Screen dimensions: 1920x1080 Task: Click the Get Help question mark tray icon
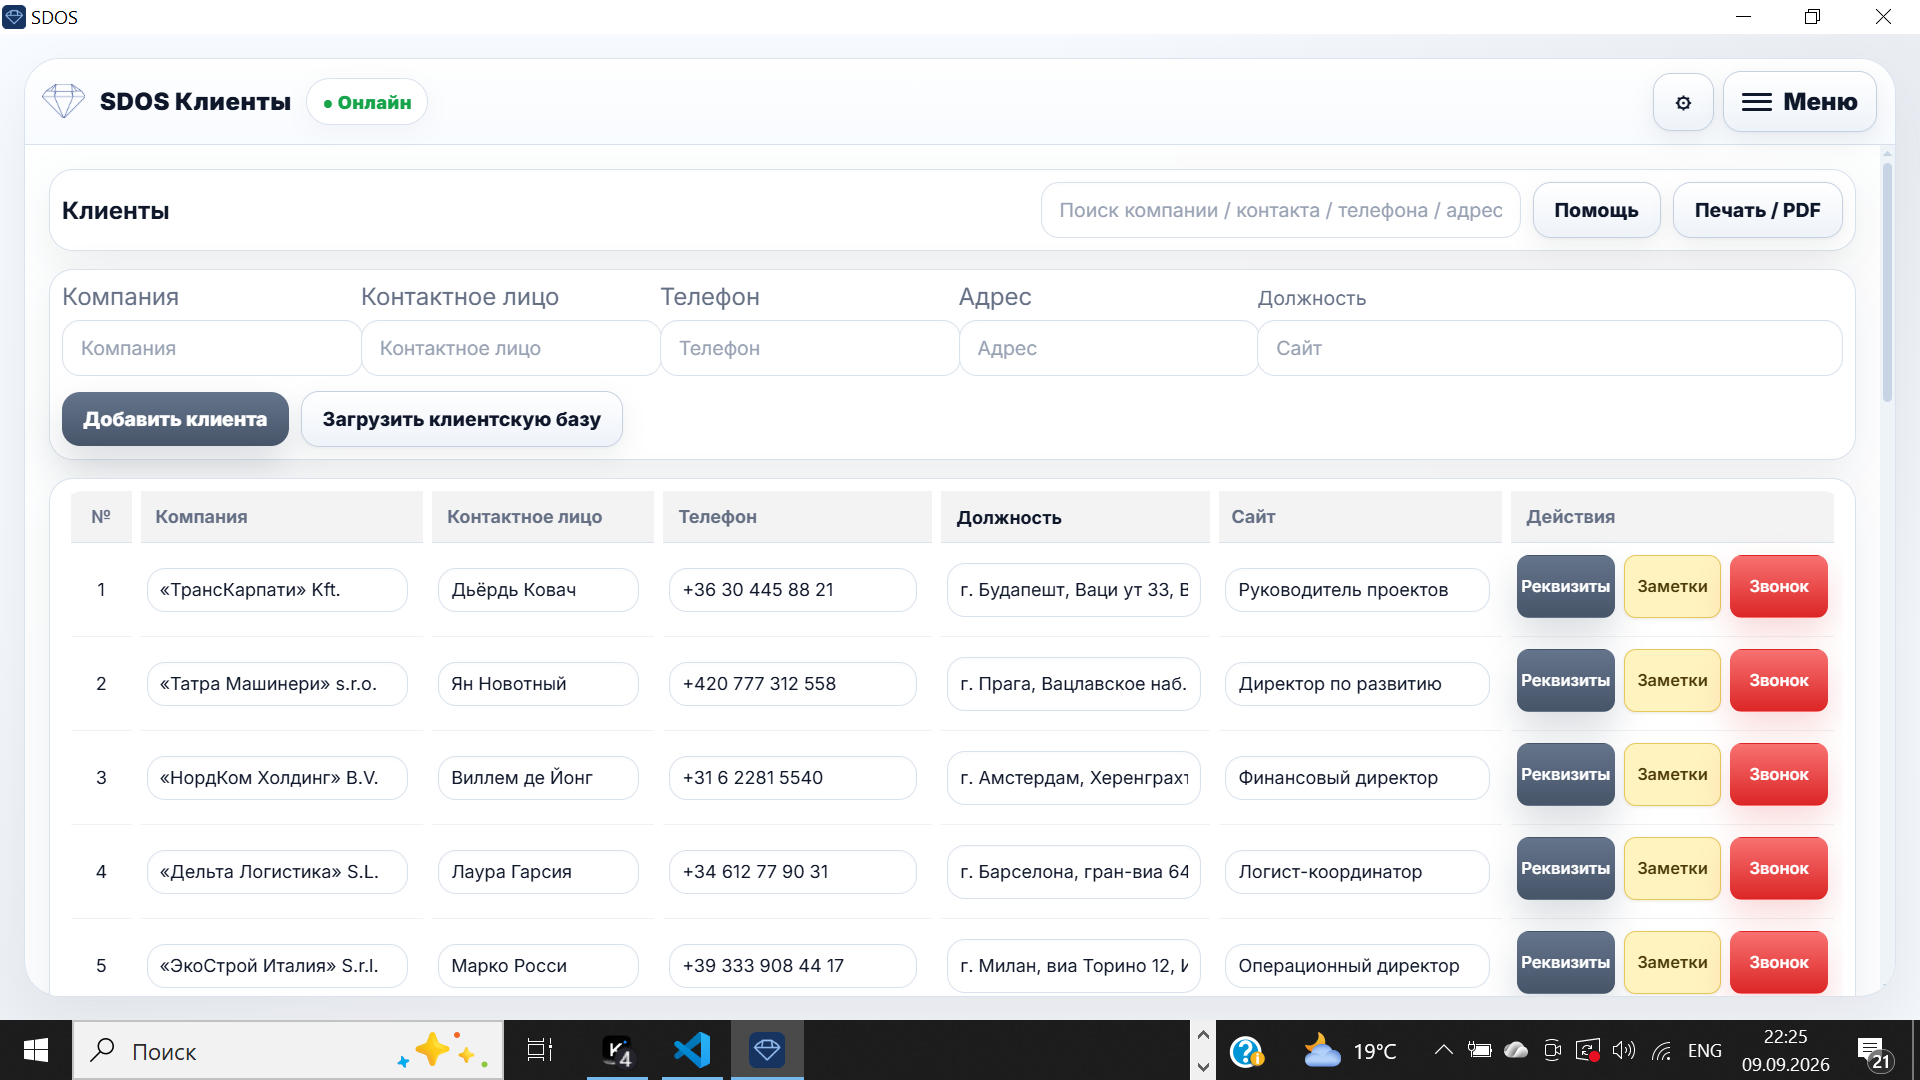click(1247, 1051)
